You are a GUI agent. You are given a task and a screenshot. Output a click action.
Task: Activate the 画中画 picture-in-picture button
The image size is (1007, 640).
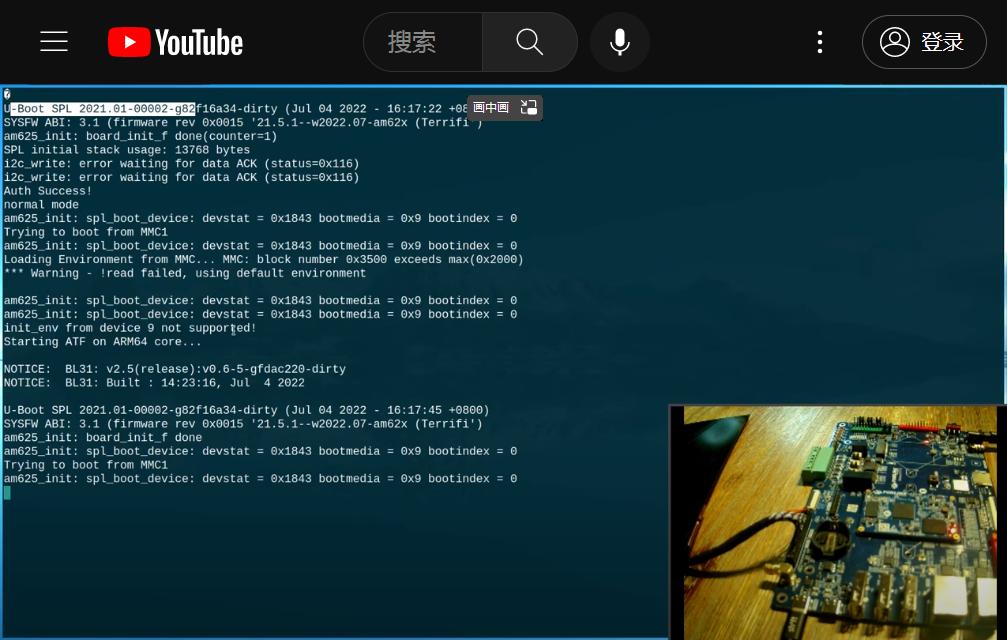pyautogui.click(x=505, y=107)
